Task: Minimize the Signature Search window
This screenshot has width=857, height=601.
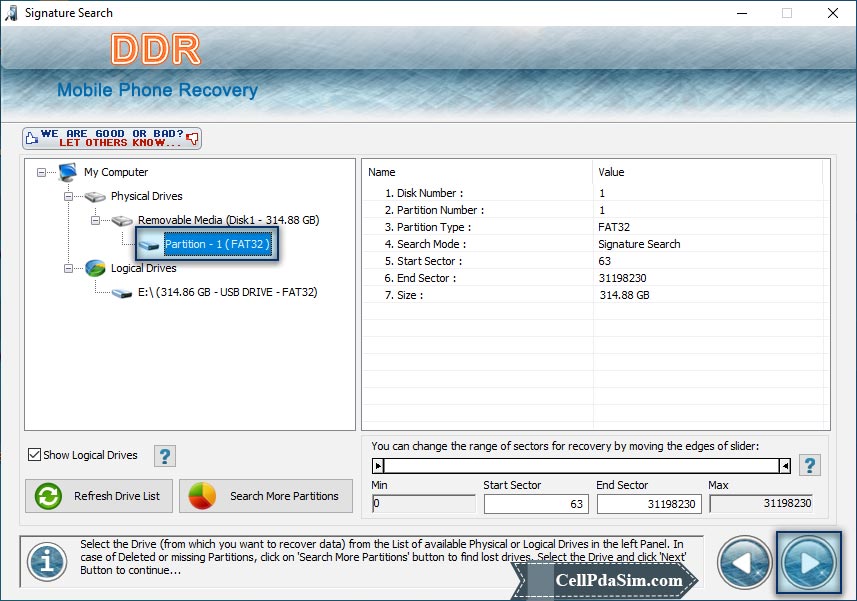Action: [742, 13]
